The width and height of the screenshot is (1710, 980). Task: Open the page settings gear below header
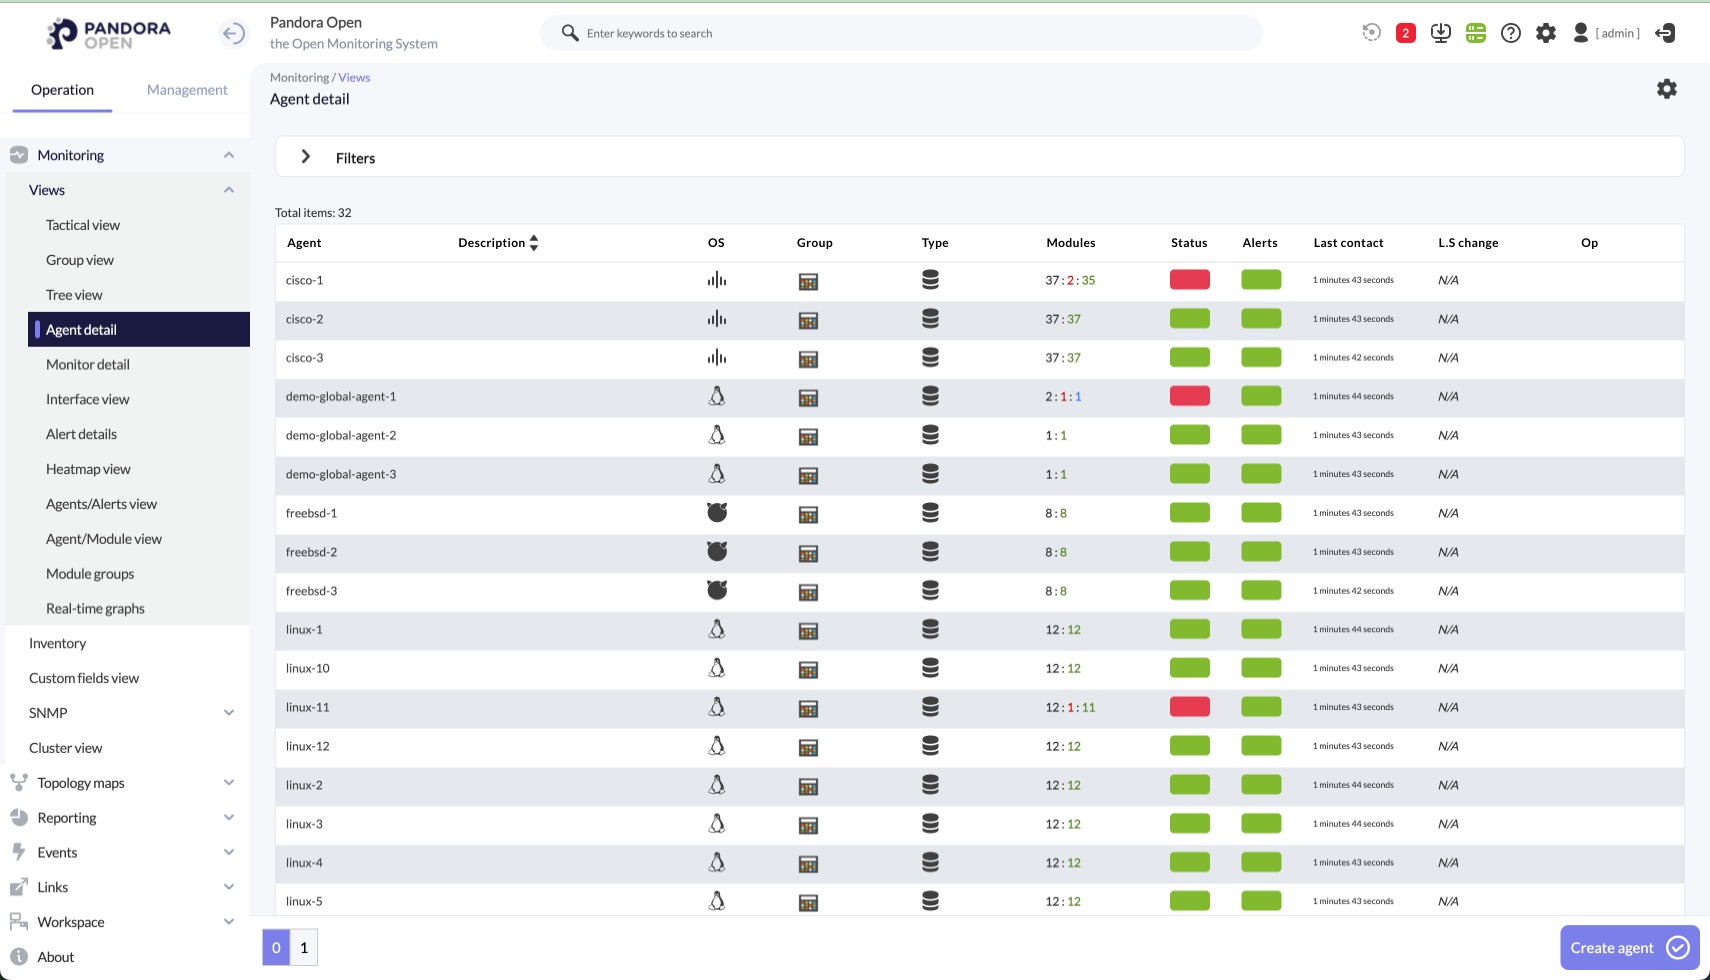[x=1666, y=89]
